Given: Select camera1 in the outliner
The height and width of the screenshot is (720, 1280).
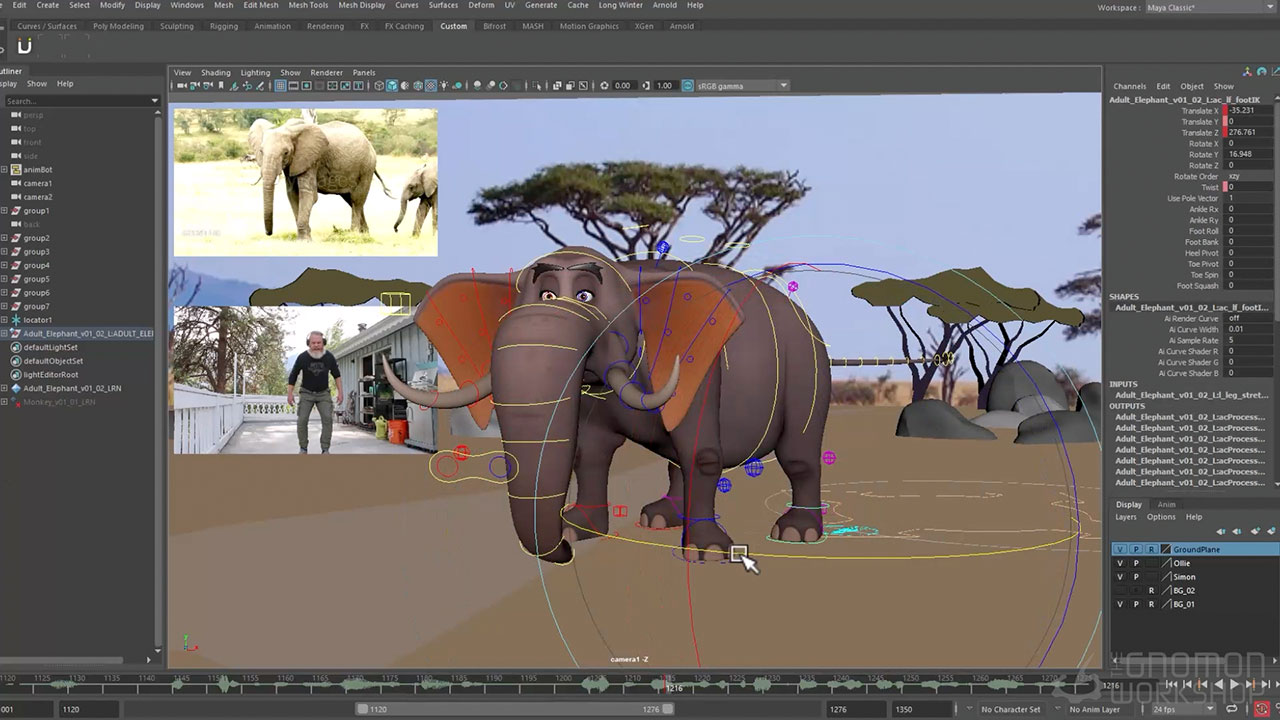Looking at the screenshot, I should (38, 184).
